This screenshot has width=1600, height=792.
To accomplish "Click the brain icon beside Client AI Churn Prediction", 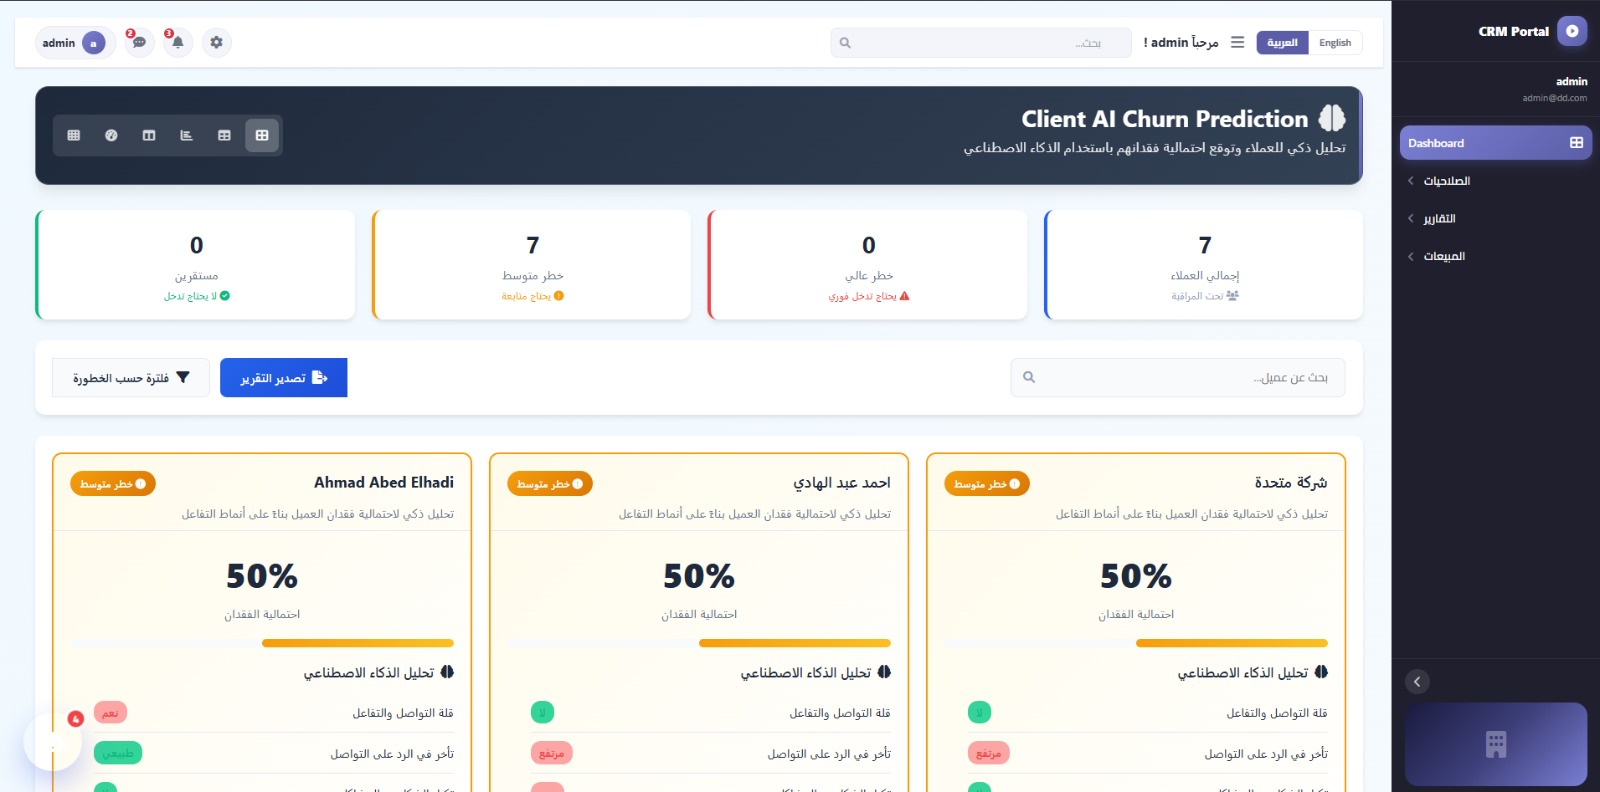I will pos(1332,118).
